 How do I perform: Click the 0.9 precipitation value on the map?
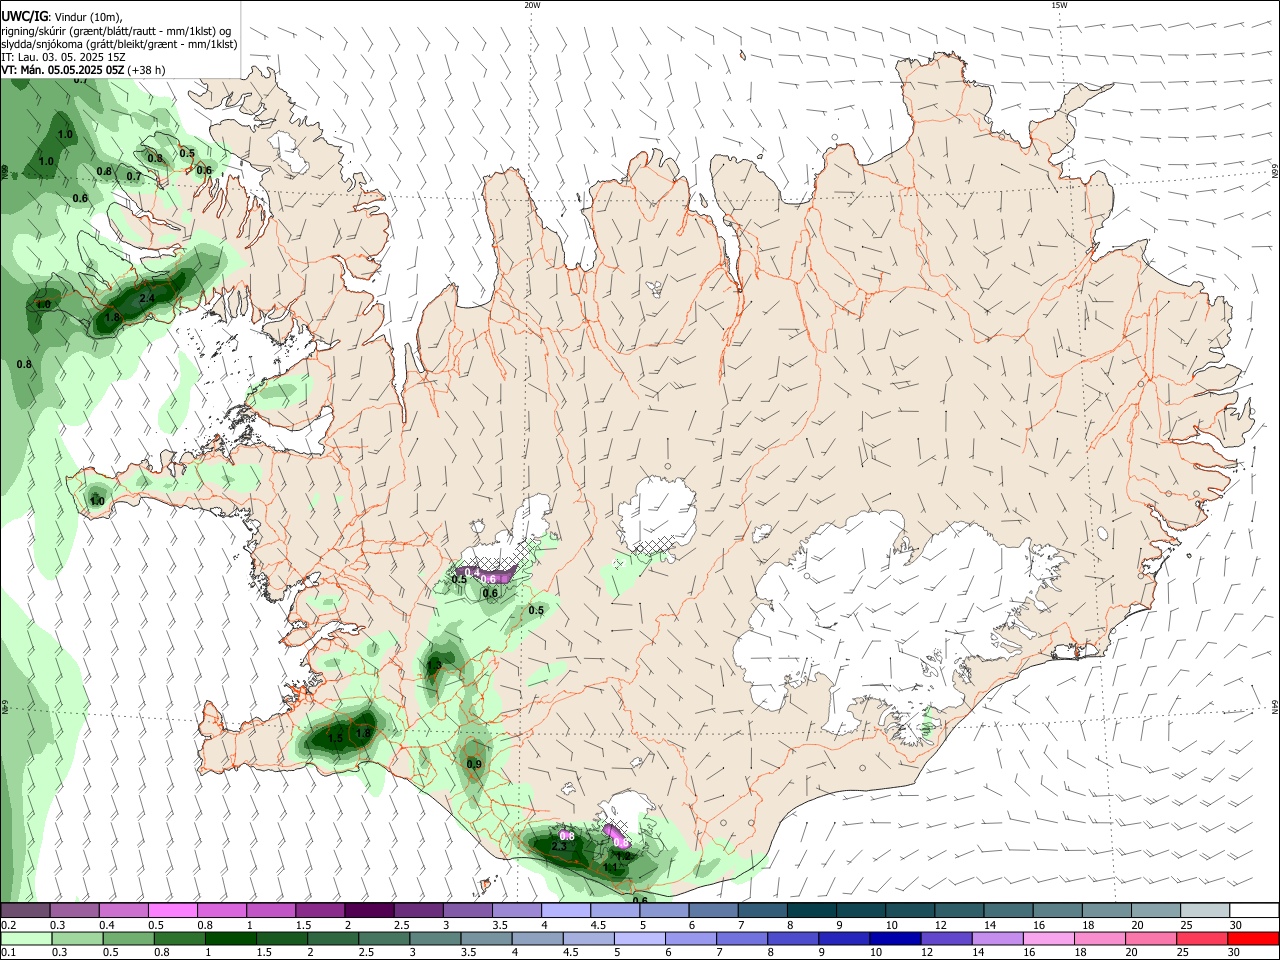coord(474,764)
